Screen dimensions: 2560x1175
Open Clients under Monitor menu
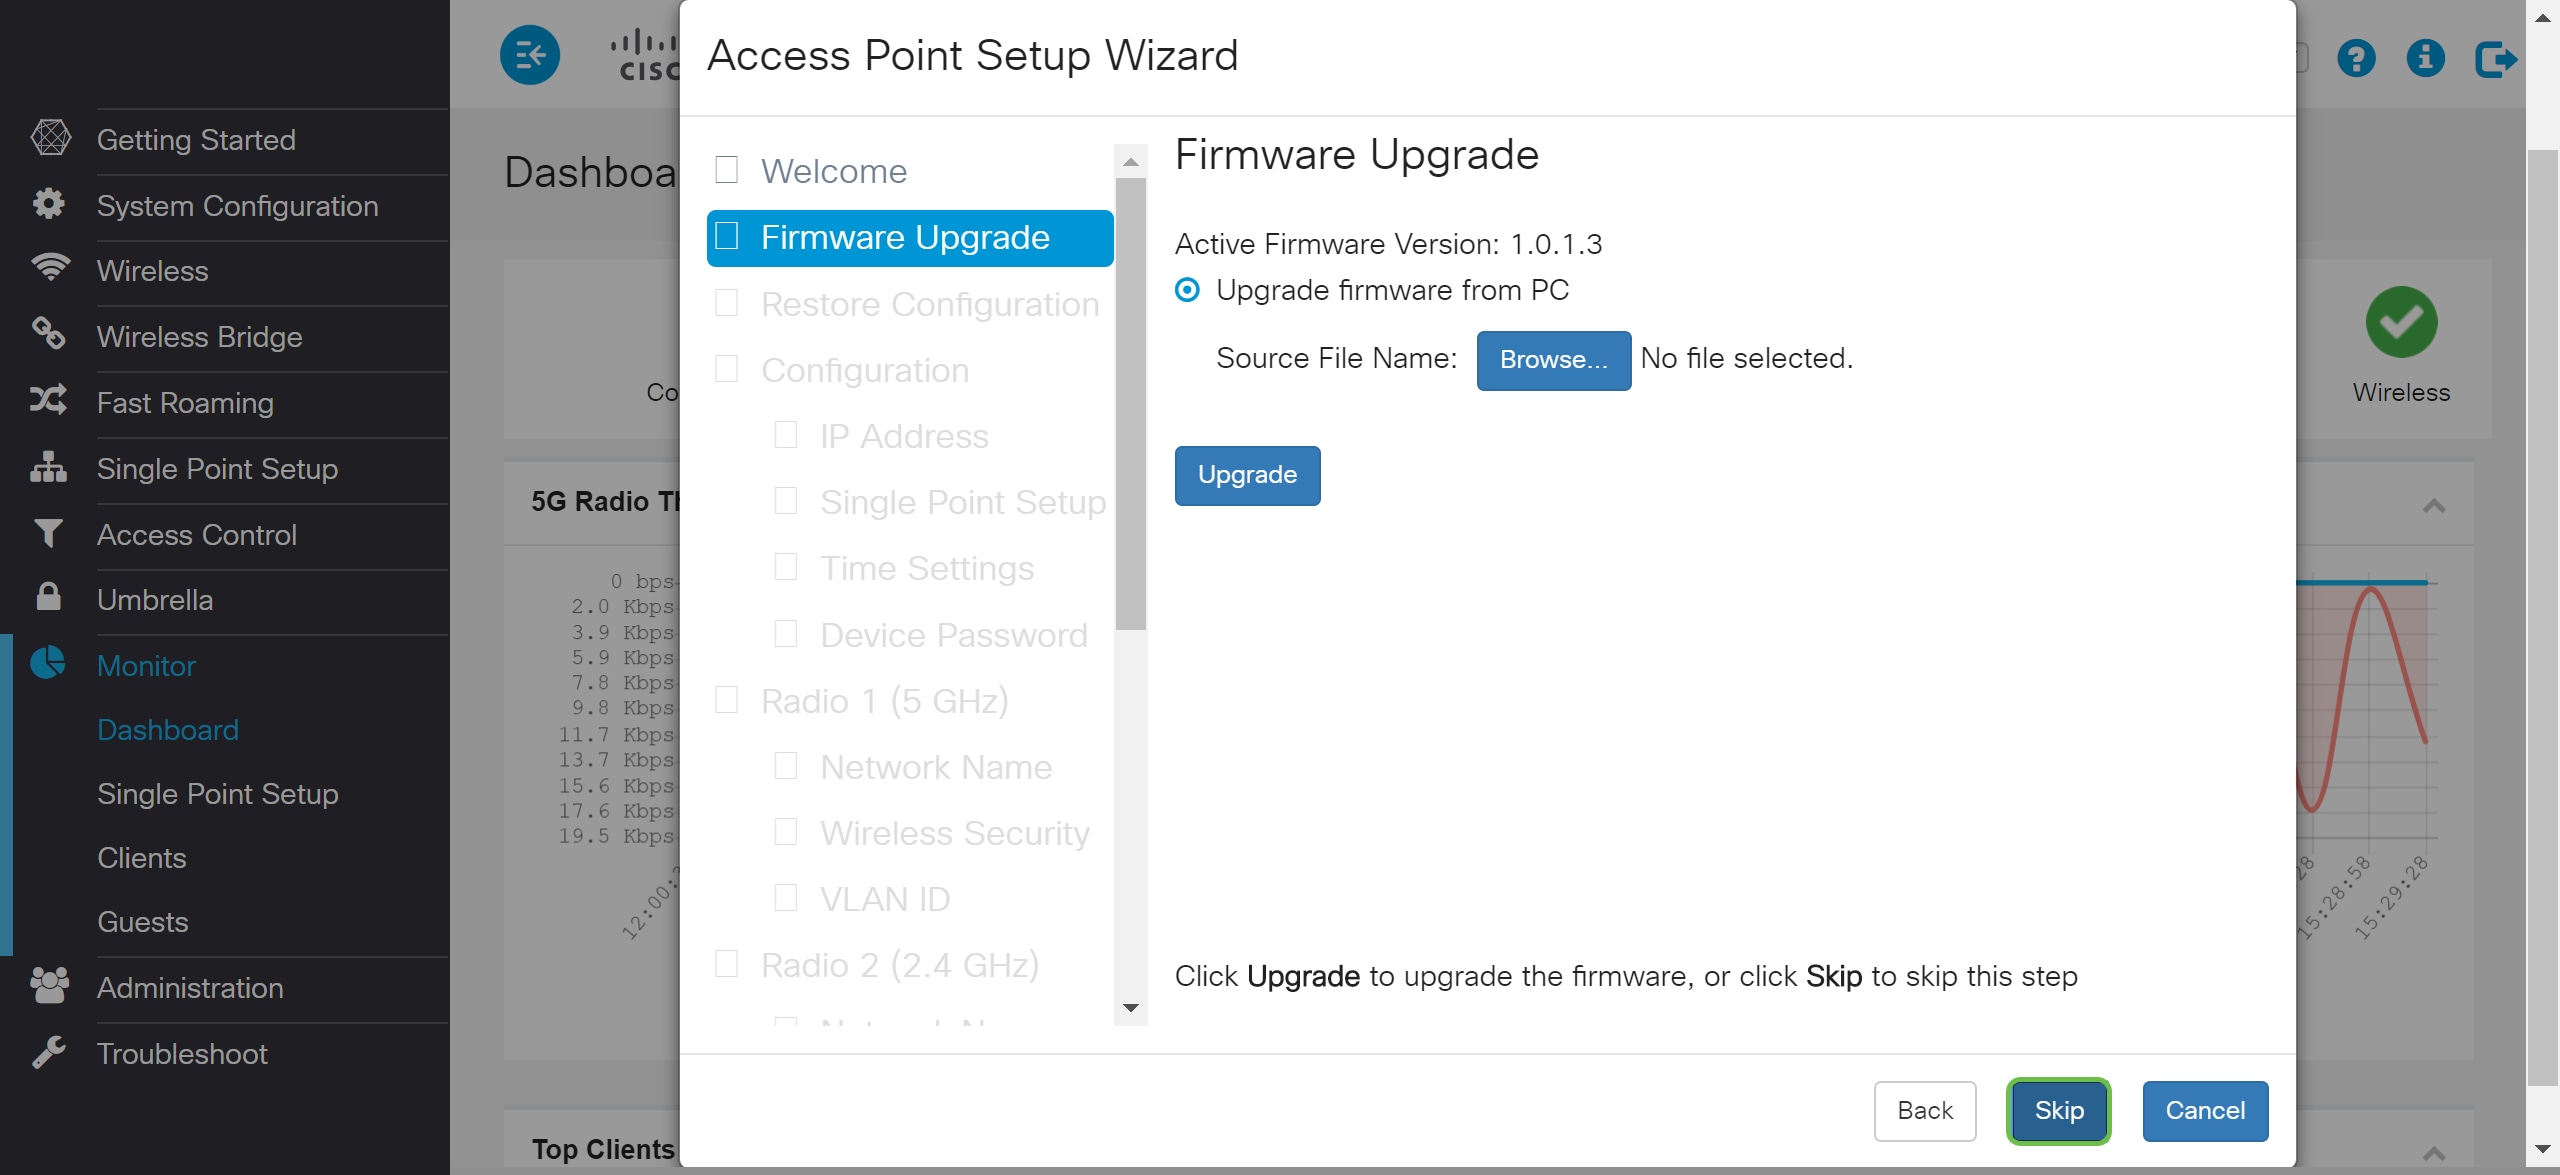[142, 858]
